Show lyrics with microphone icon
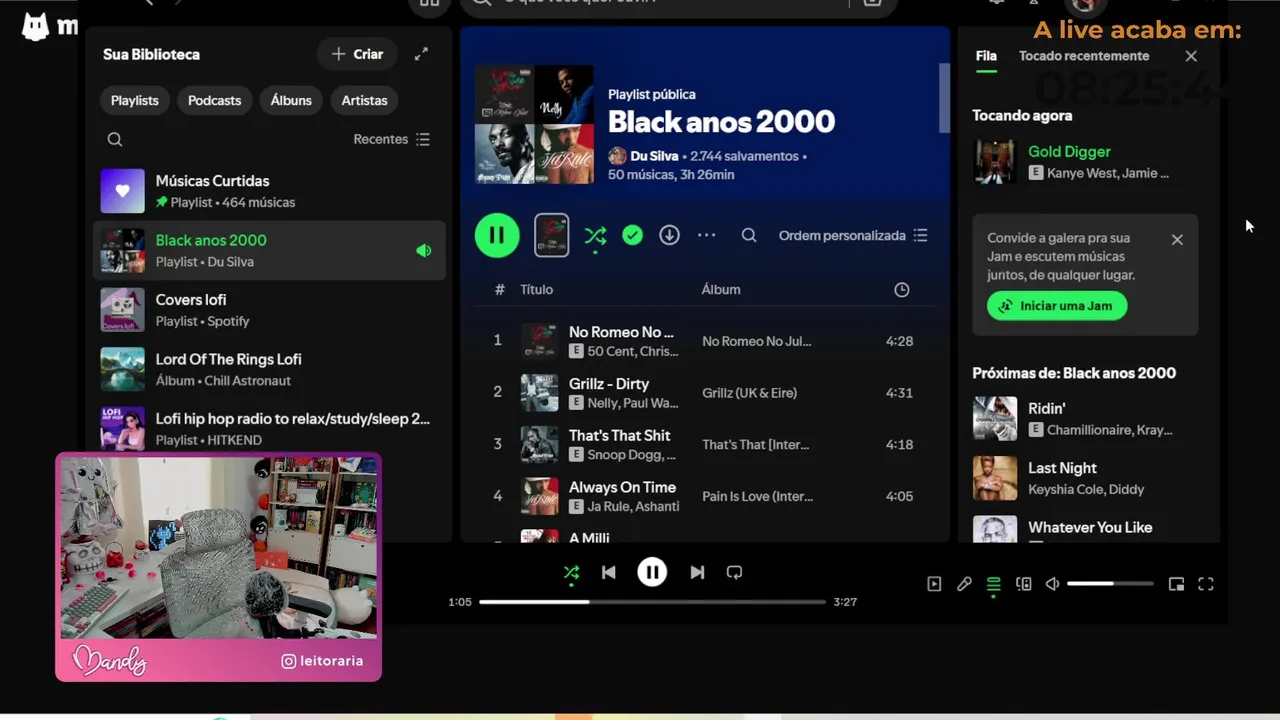The image size is (1280, 720). coord(964,584)
